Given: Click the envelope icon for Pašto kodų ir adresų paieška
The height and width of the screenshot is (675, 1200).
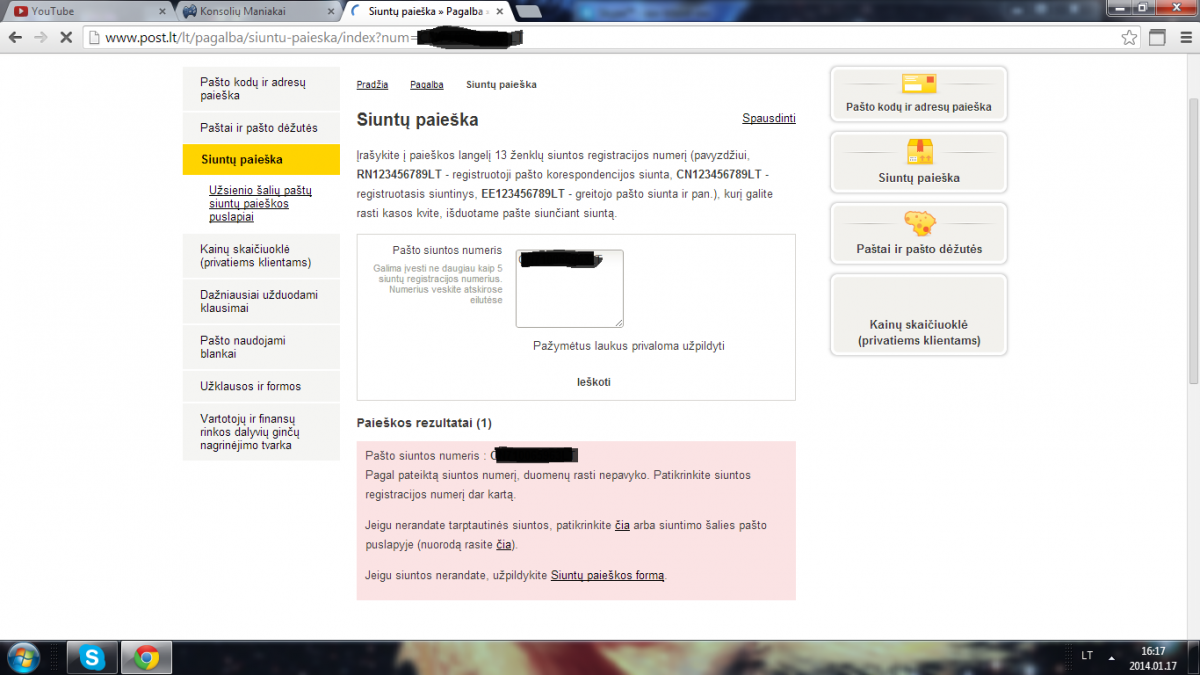Looking at the screenshot, I should [x=918, y=84].
